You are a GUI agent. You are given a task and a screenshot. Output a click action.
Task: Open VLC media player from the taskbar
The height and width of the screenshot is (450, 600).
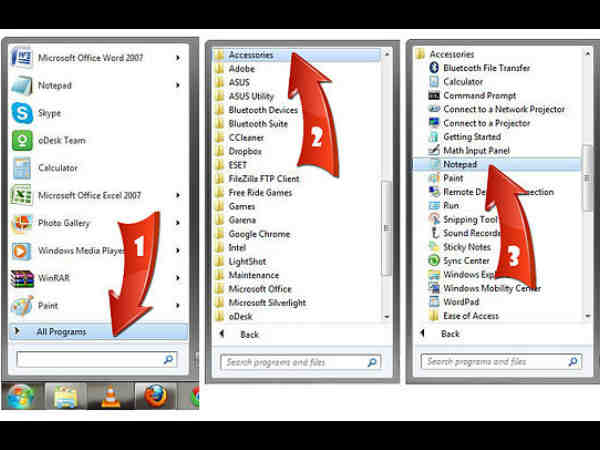tap(110, 396)
